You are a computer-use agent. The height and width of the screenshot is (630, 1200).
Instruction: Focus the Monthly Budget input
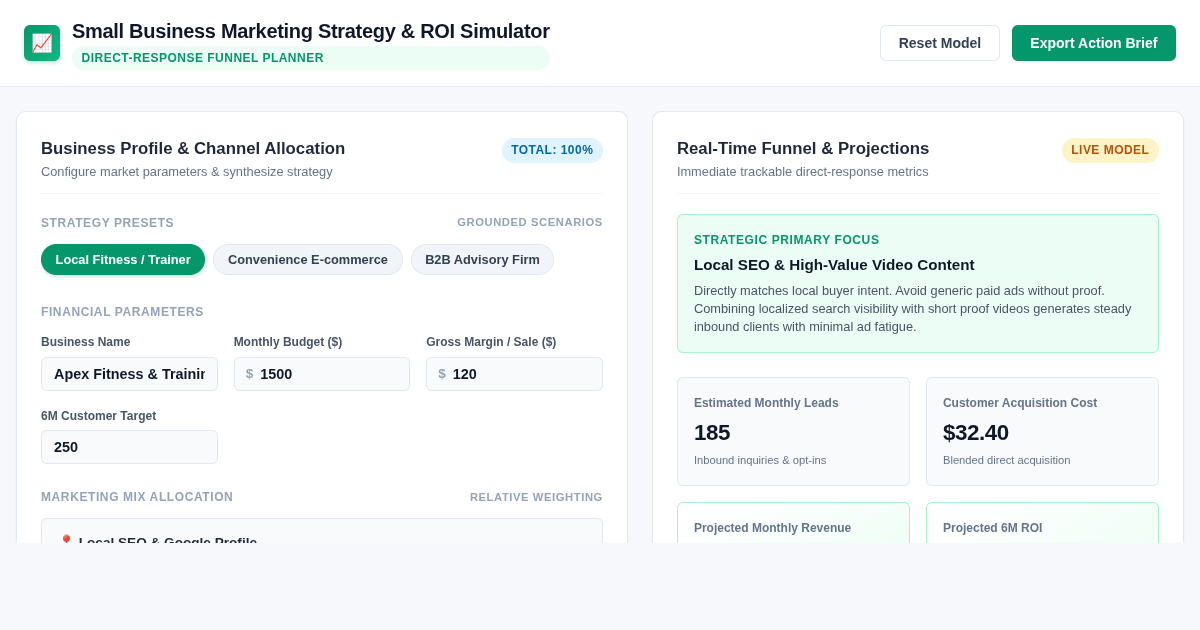click(322, 374)
